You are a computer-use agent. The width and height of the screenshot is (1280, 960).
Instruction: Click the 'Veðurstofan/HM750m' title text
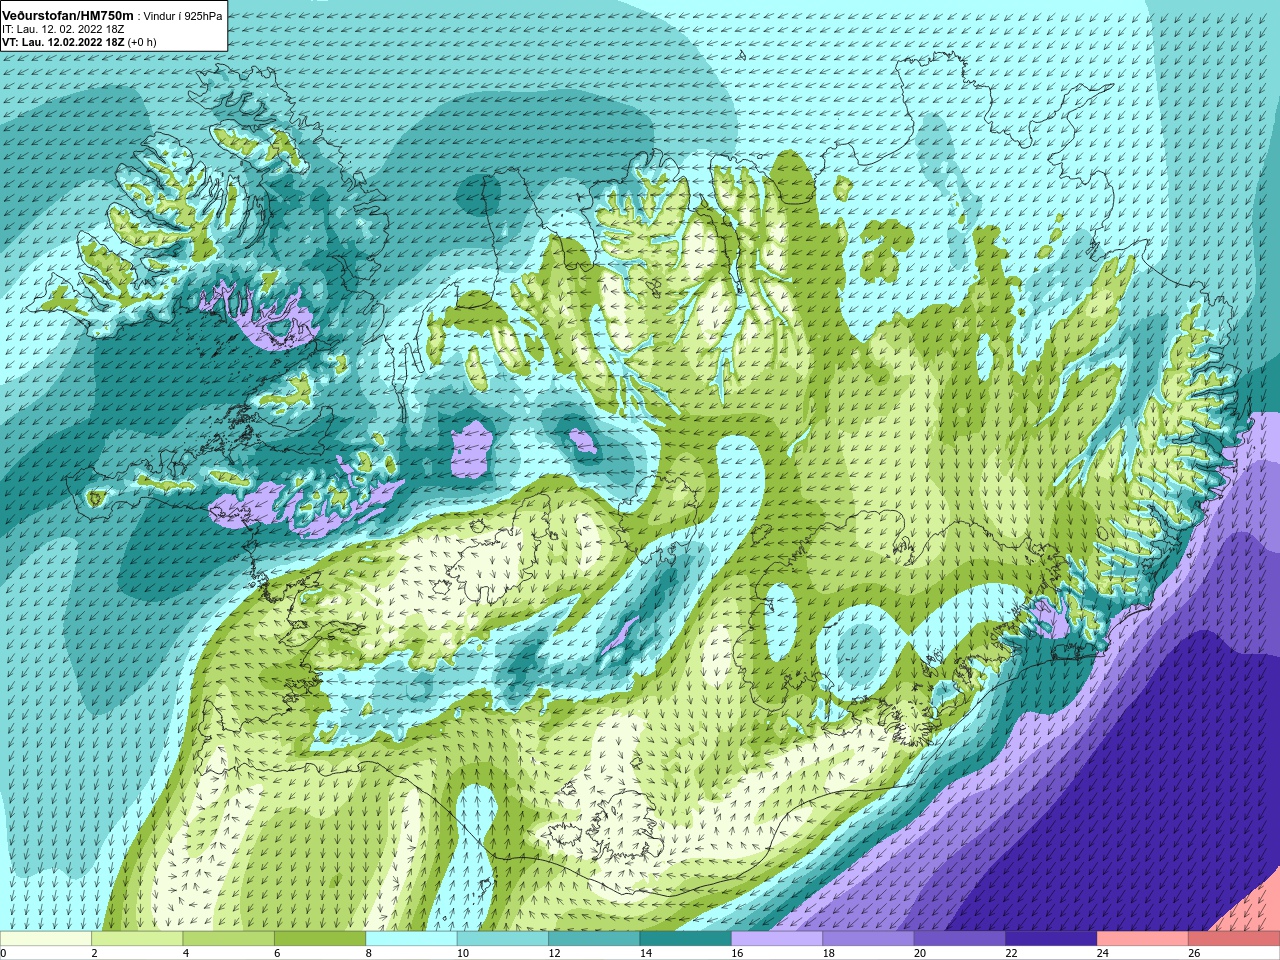[x=68, y=15]
